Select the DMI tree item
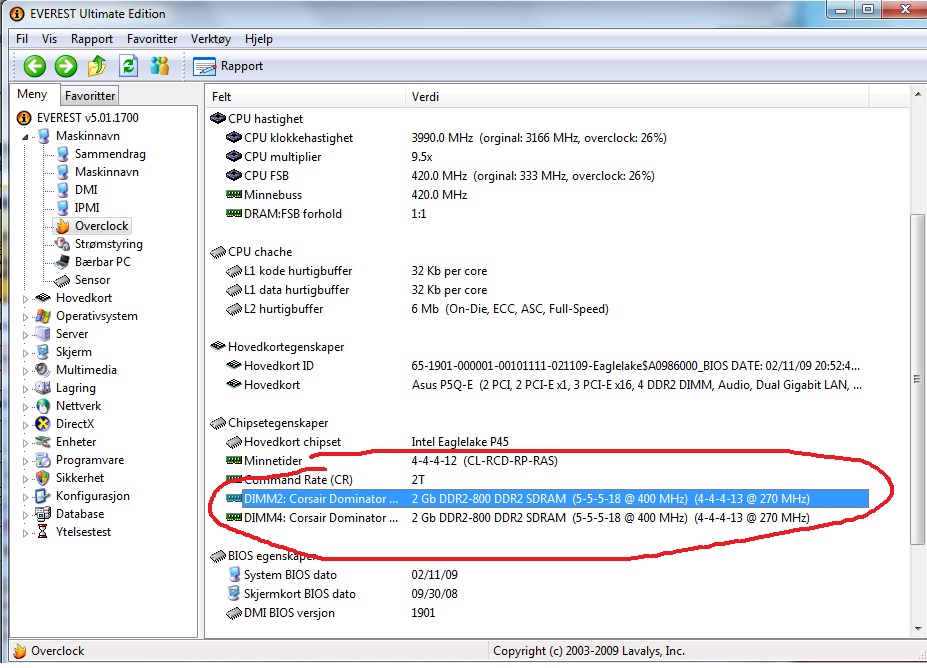The width and height of the screenshot is (927, 668). [x=86, y=190]
